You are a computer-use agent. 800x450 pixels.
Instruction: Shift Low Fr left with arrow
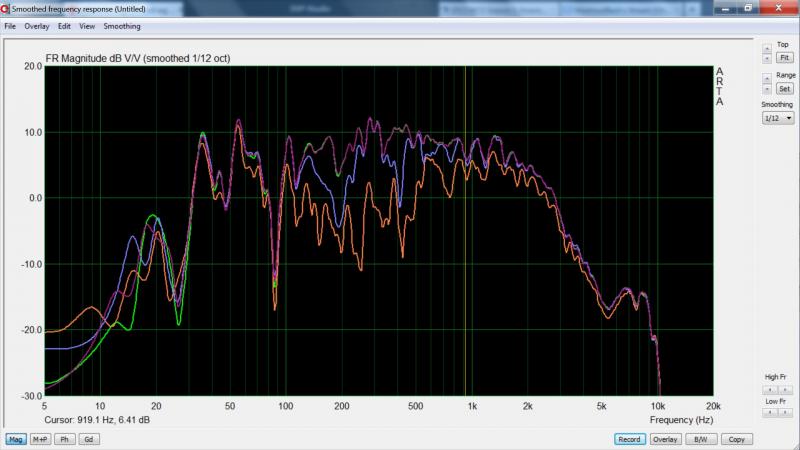click(x=769, y=411)
